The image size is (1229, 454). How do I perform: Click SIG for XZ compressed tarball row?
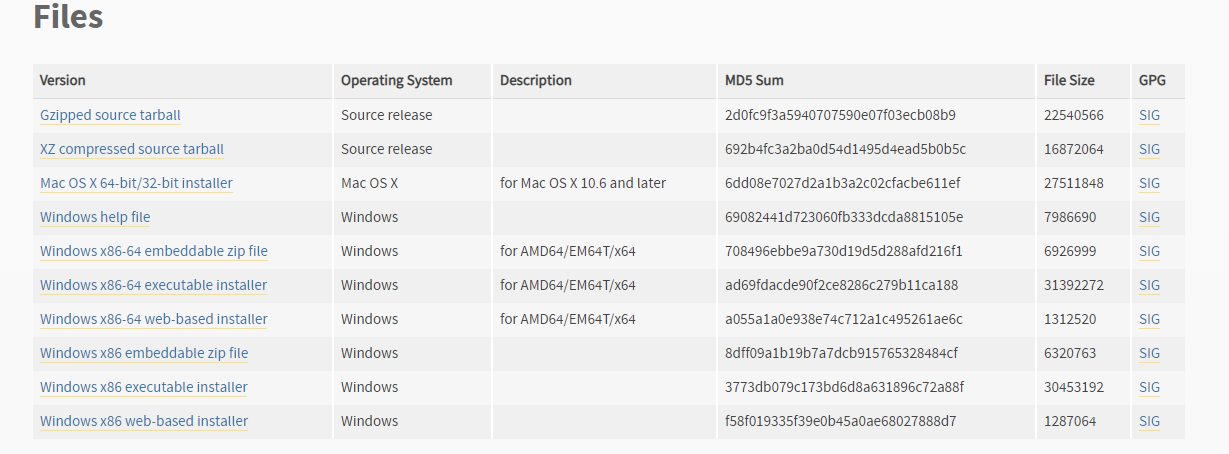tap(1149, 149)
